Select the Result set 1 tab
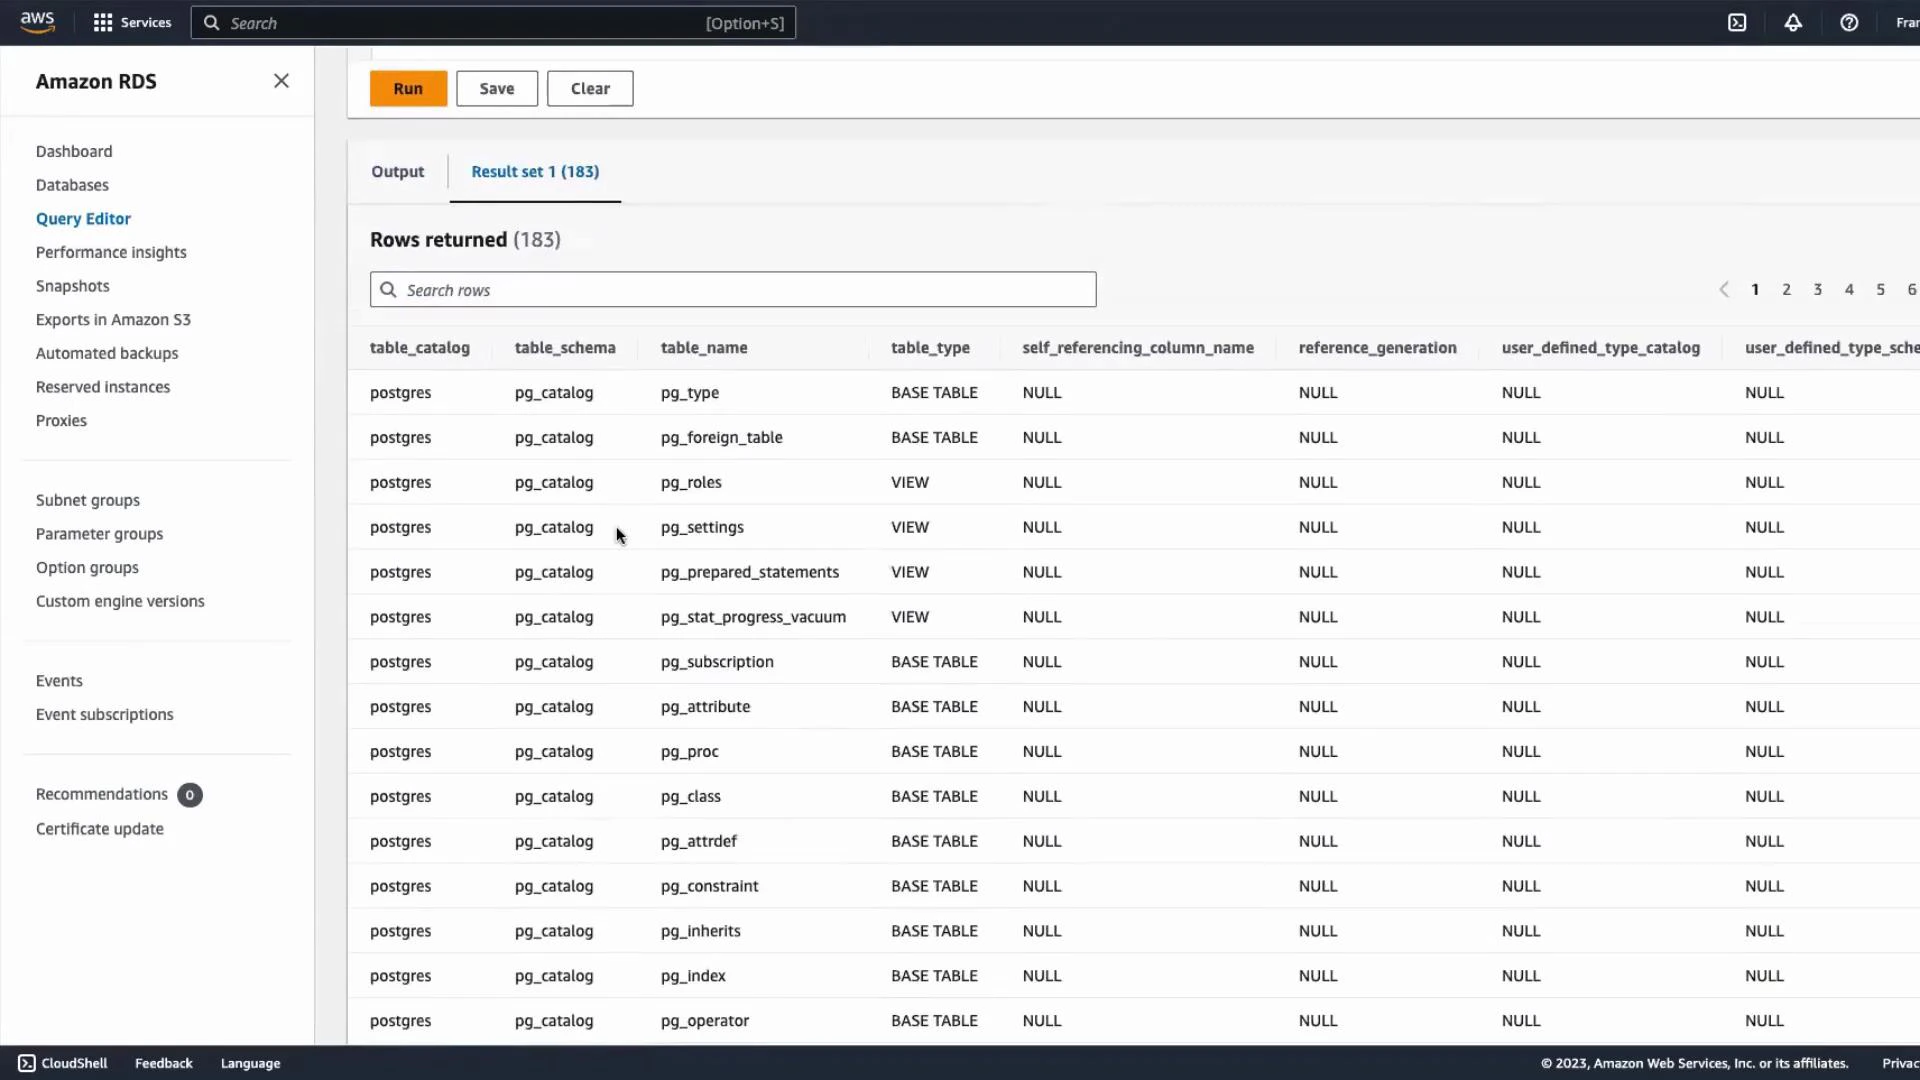The width and height of the screenshot is (1920, 1080). (535, 171)
